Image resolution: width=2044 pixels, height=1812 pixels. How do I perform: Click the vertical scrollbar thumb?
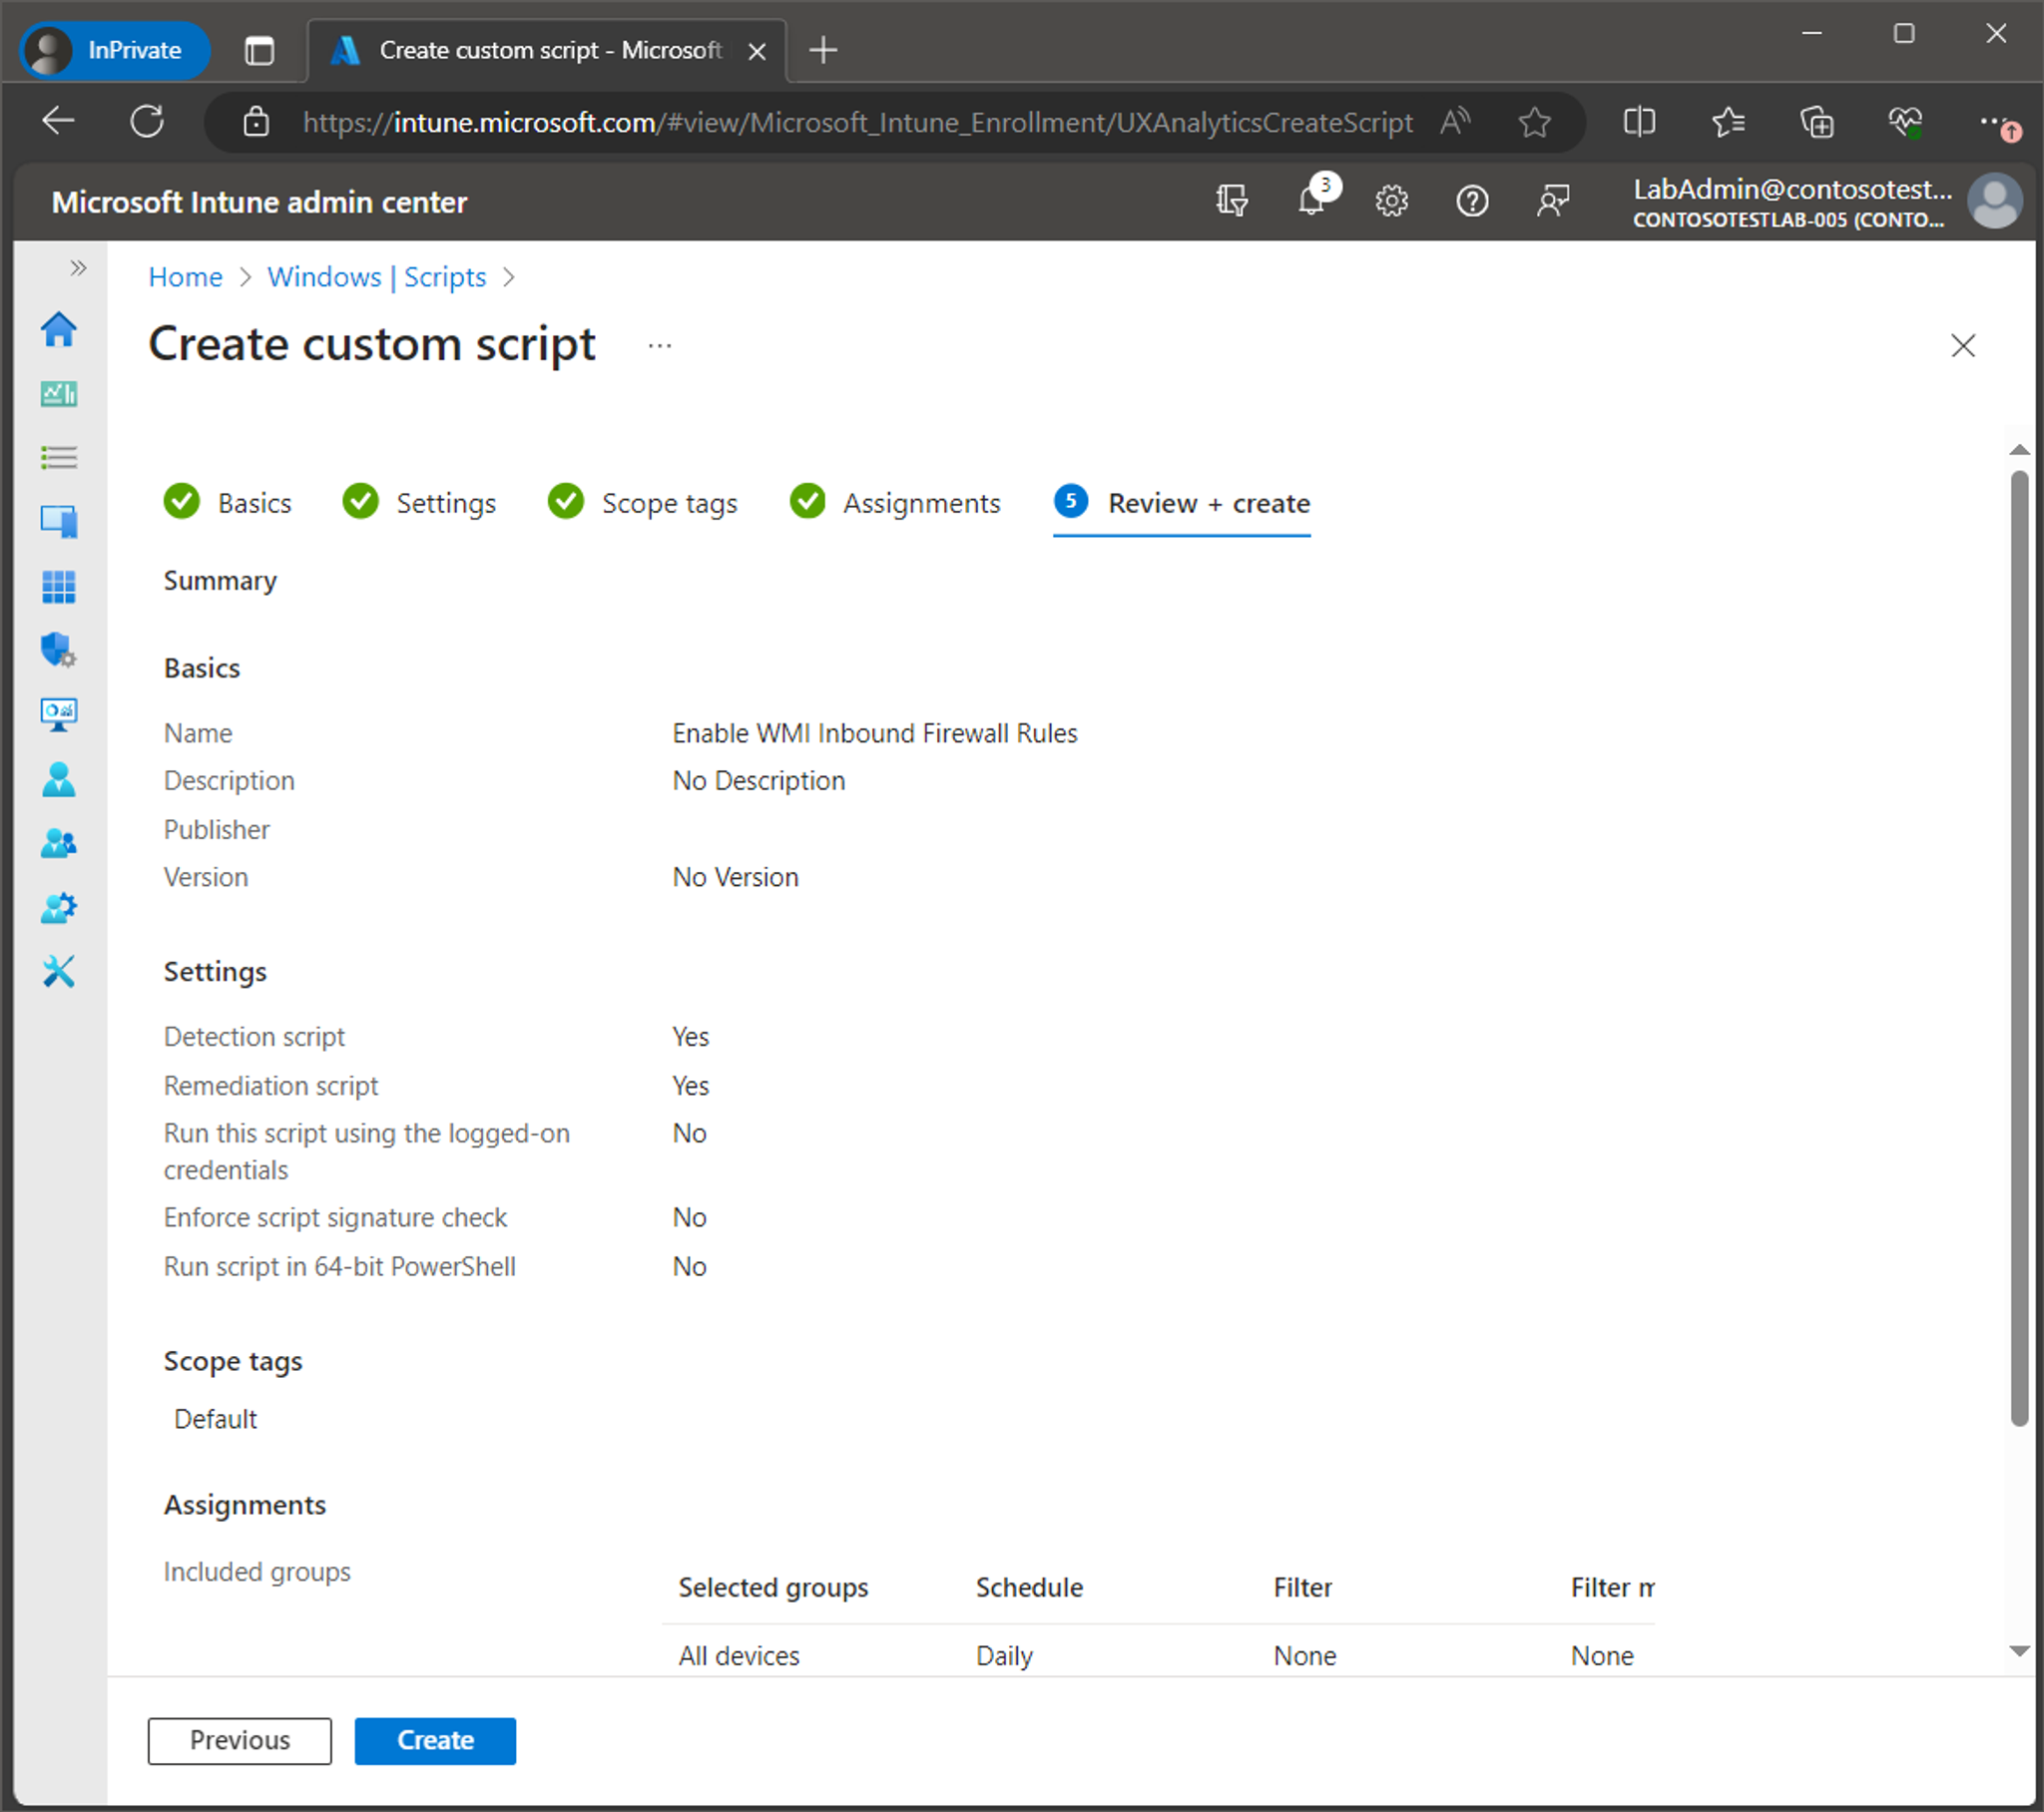[2019, 948]
